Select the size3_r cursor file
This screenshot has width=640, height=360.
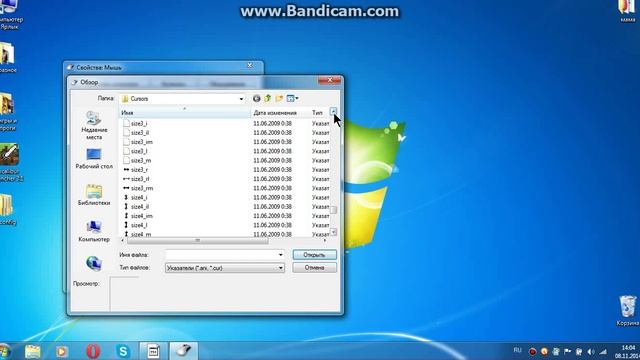point(139,169)
